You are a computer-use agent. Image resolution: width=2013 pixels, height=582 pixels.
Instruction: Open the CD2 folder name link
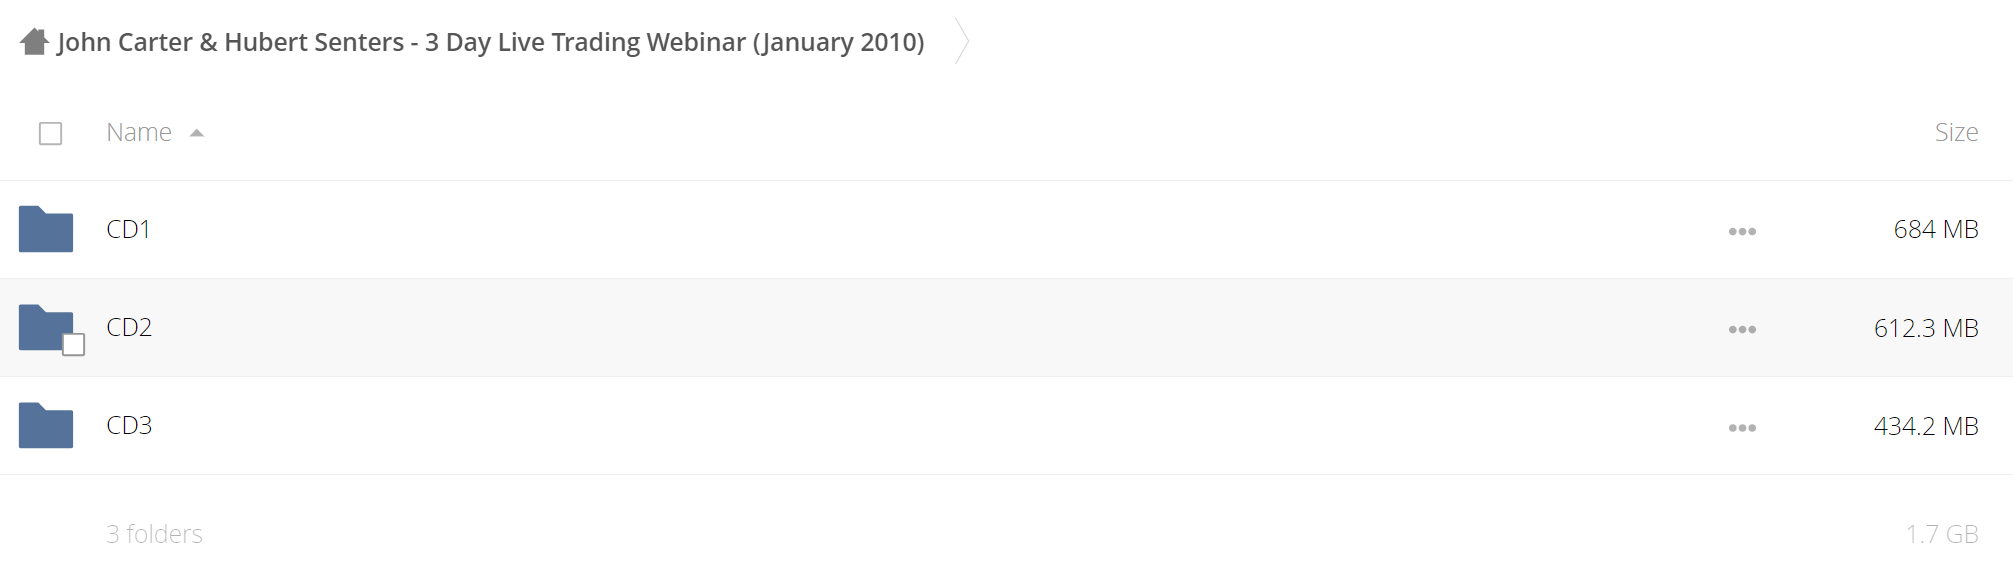point(129,327)
